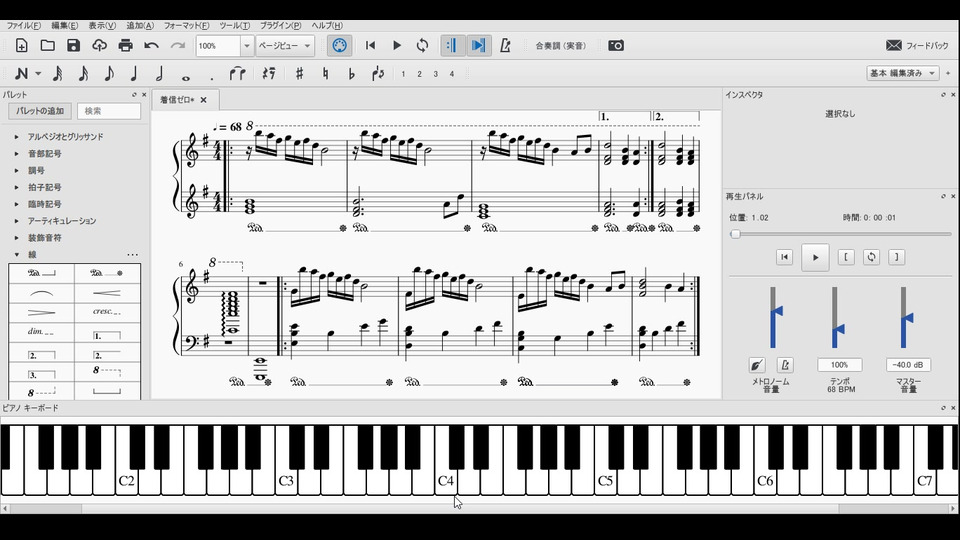Click the print icon in toolbar

coord(125,46)
